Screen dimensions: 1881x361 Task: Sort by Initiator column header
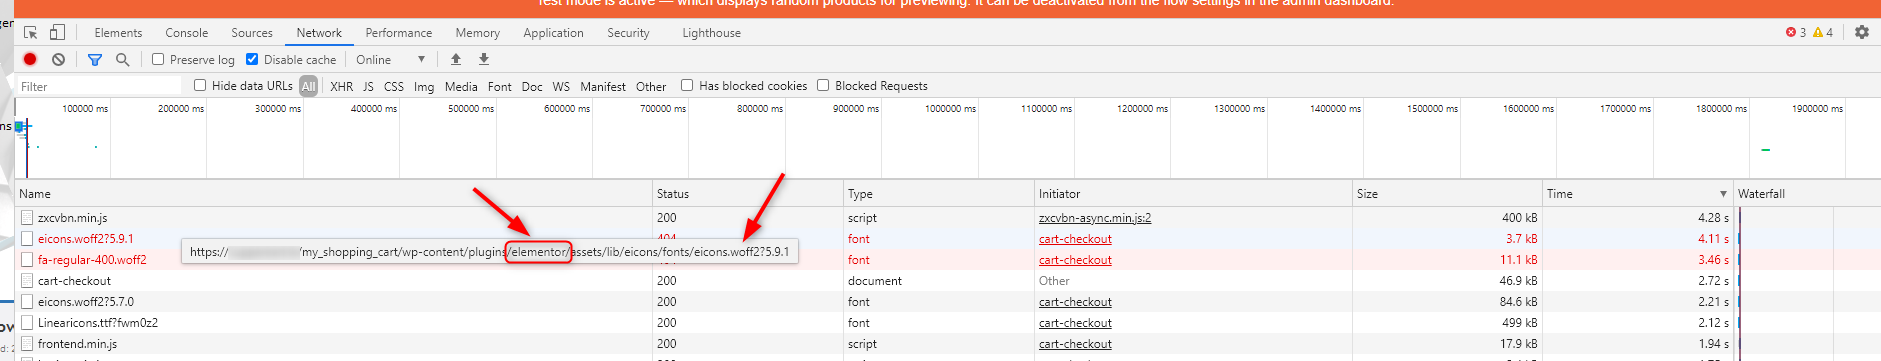1193,194
